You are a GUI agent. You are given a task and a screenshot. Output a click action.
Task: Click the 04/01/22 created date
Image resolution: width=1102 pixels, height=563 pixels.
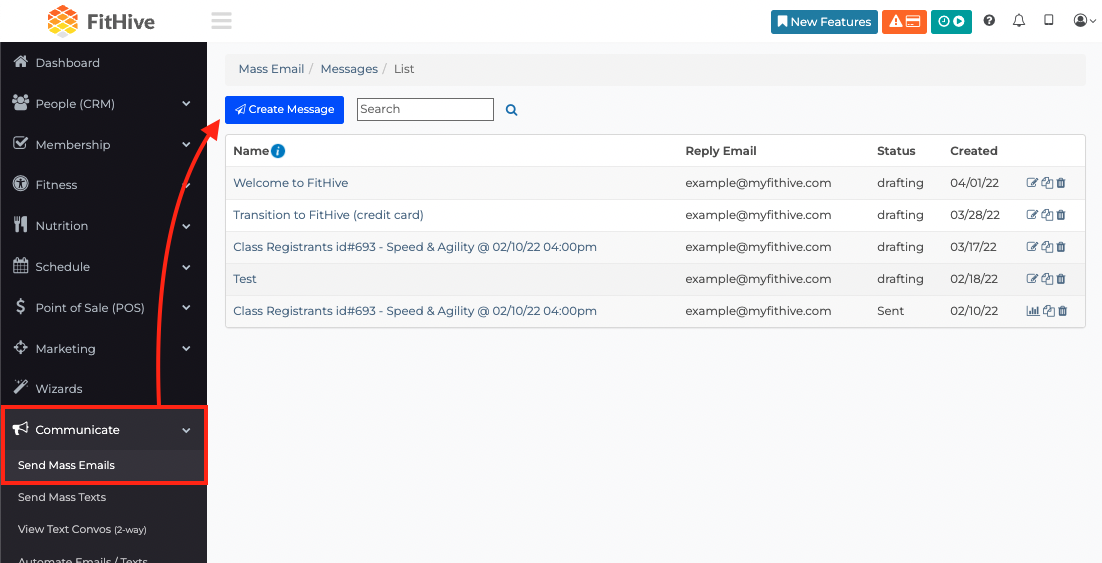click(x=974, y=183)
